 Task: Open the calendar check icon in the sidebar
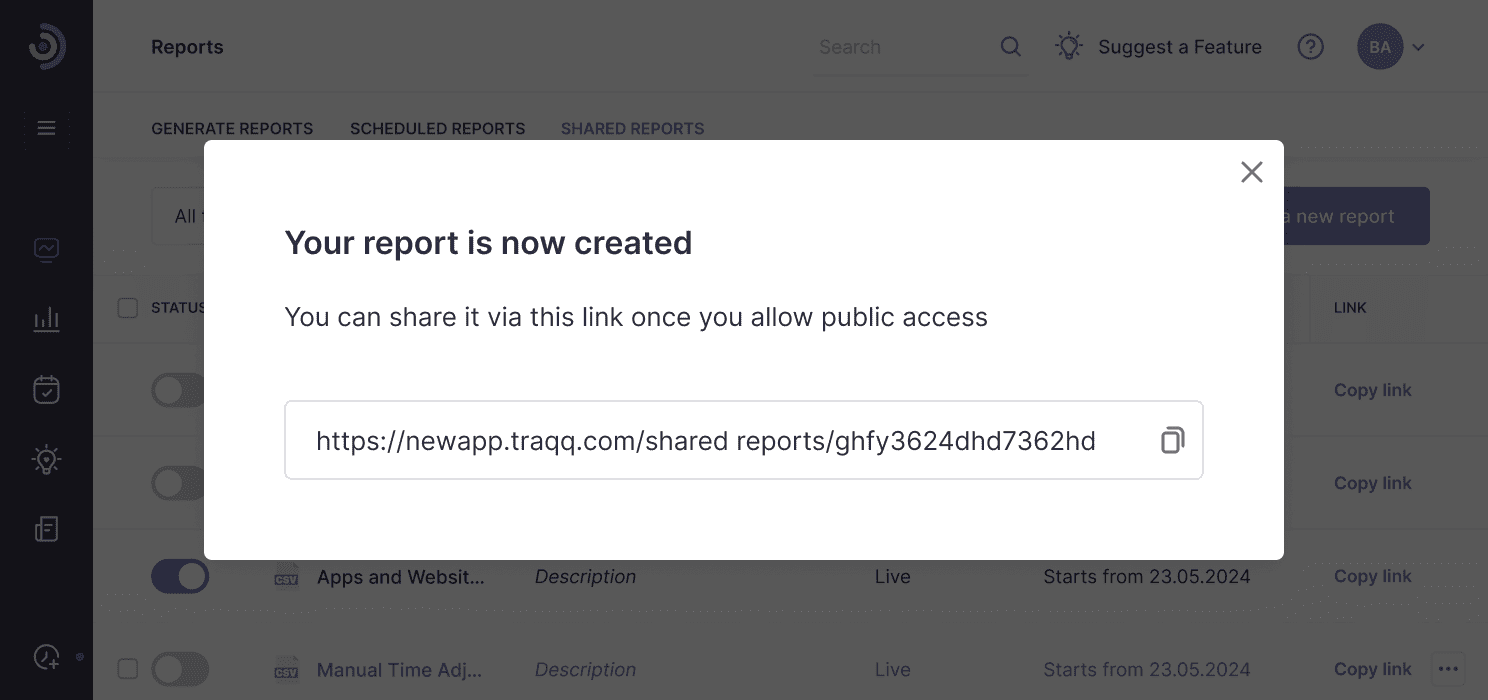[x=46, y=389]
